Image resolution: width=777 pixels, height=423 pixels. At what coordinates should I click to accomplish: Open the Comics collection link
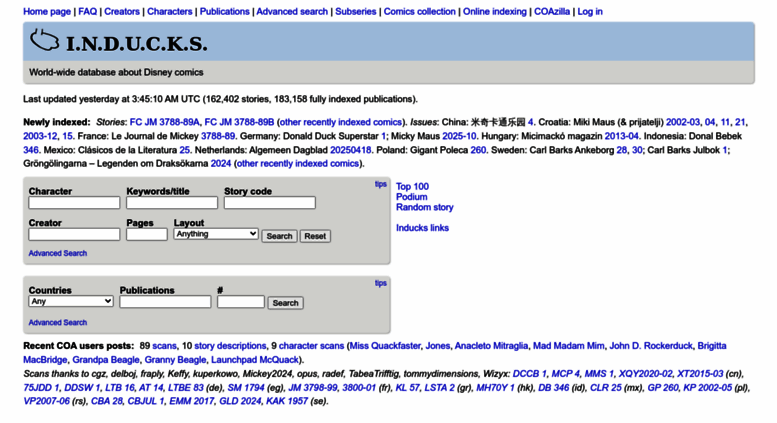(419, 11)
